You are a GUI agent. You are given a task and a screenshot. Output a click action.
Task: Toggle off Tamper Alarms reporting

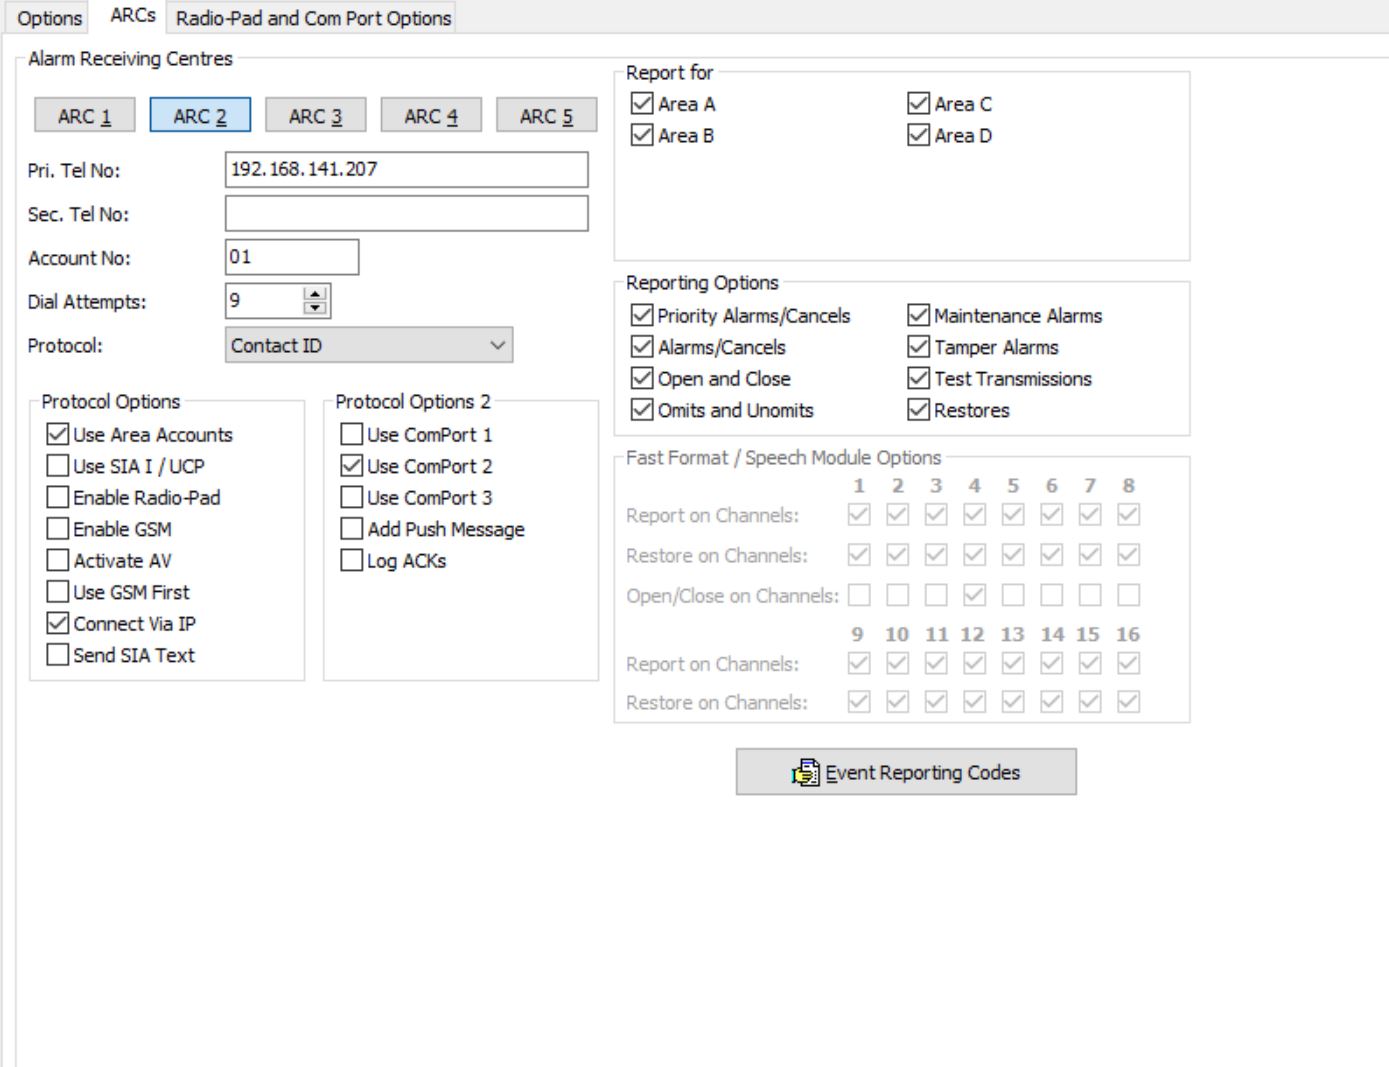(919, 347)
